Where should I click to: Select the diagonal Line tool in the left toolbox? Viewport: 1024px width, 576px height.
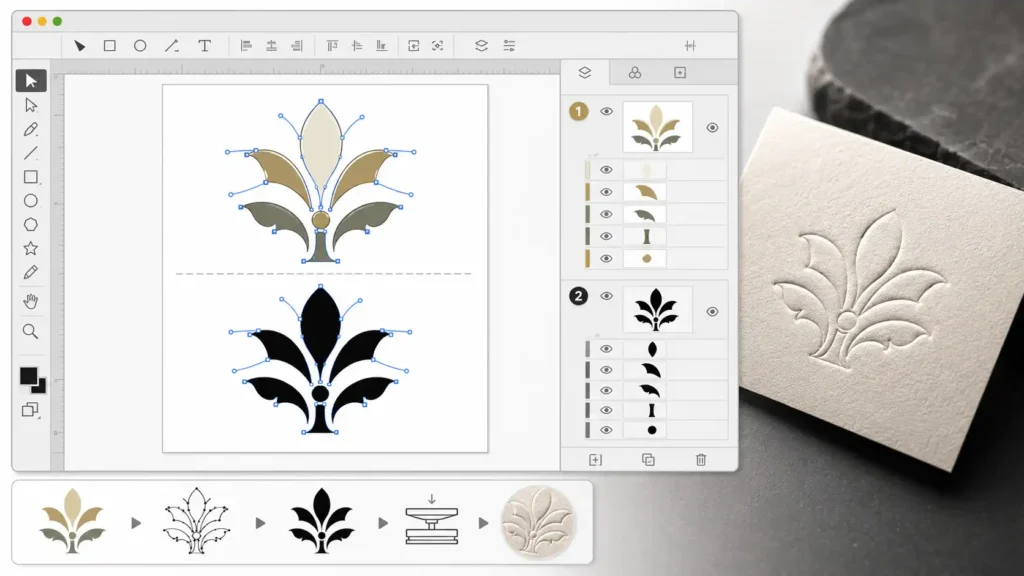point(31,153)
